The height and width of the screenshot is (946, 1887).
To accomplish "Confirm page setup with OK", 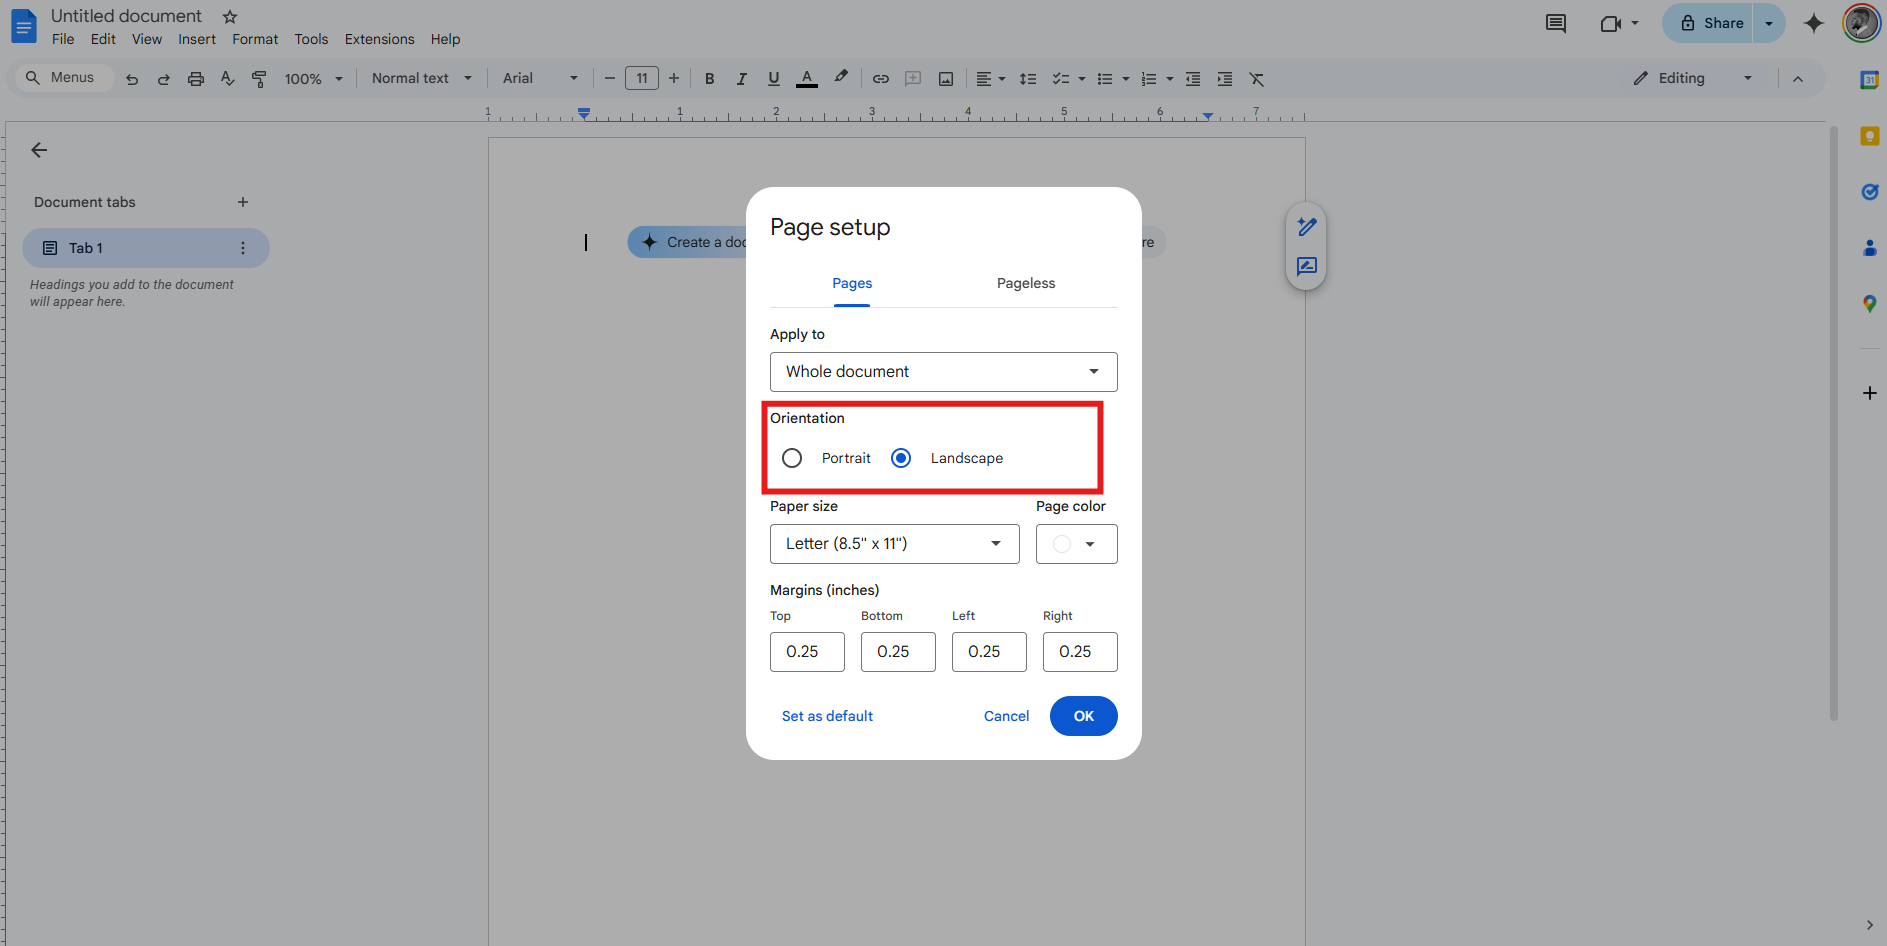I will tap(1083, 716).
